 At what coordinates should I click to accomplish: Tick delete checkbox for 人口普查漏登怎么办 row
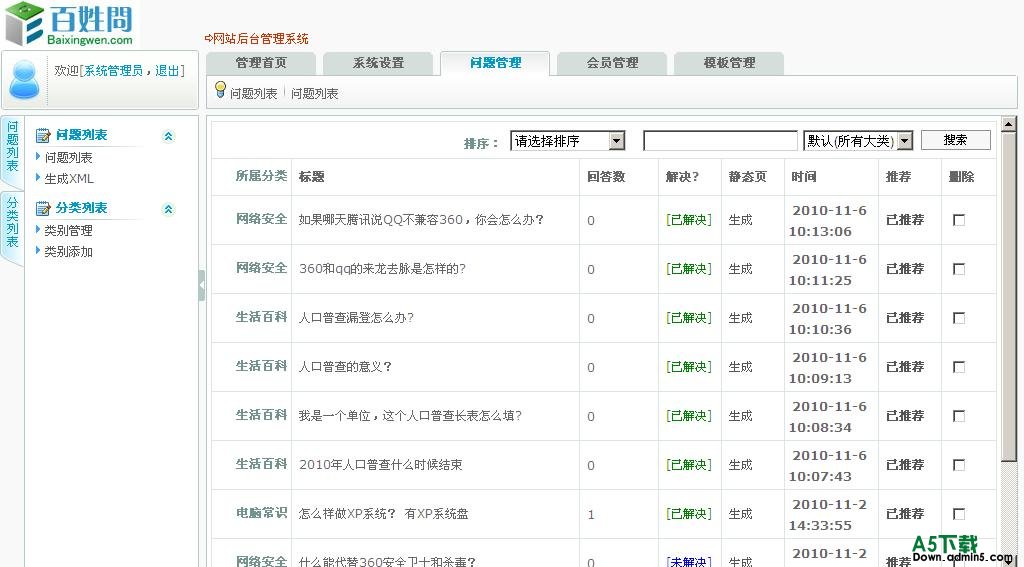959,318
